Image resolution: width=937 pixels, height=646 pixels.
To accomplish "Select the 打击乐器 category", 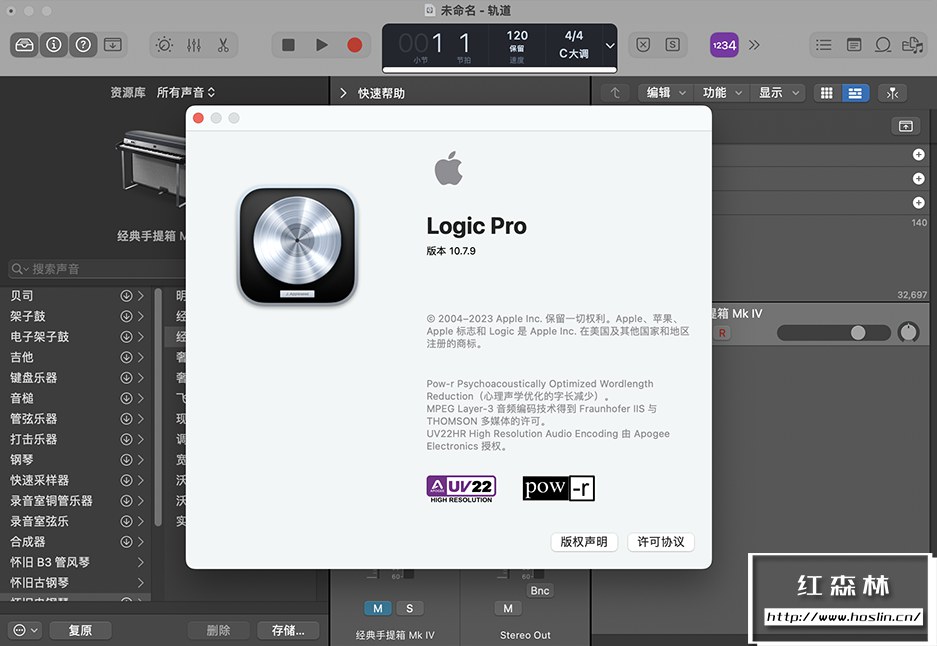I will [33, 439].
